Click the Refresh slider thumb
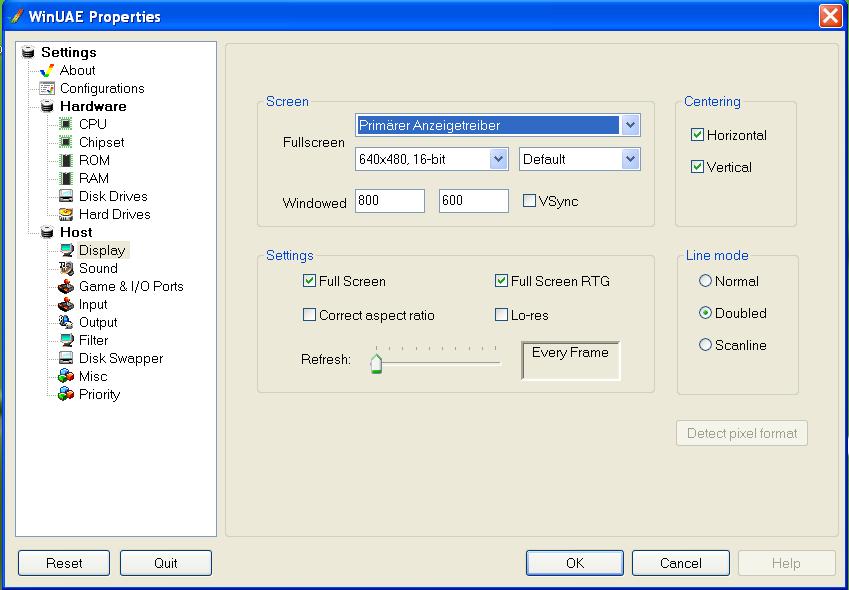The width and height of the screenshot is (849, 590). coord(376,363)
